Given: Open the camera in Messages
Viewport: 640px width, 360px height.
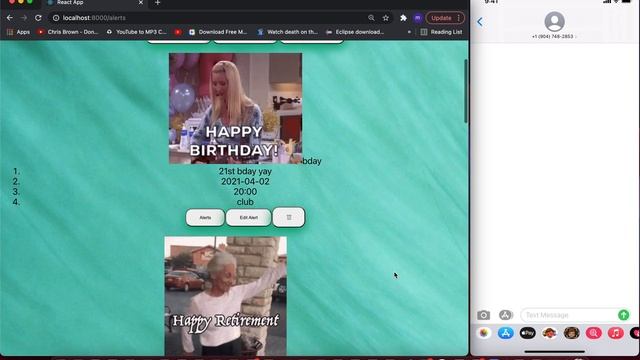Looking at the screenshot, I should click(484, 315).
